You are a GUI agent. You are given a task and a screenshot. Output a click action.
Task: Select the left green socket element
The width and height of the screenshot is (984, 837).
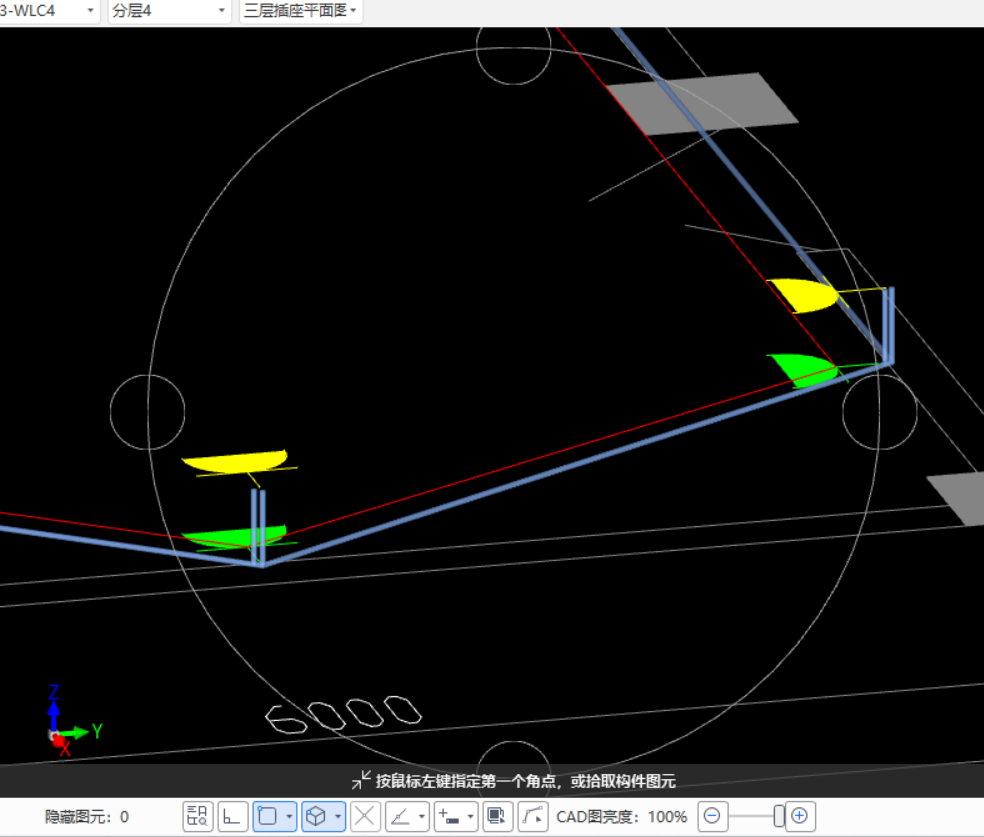coord(233,537)
